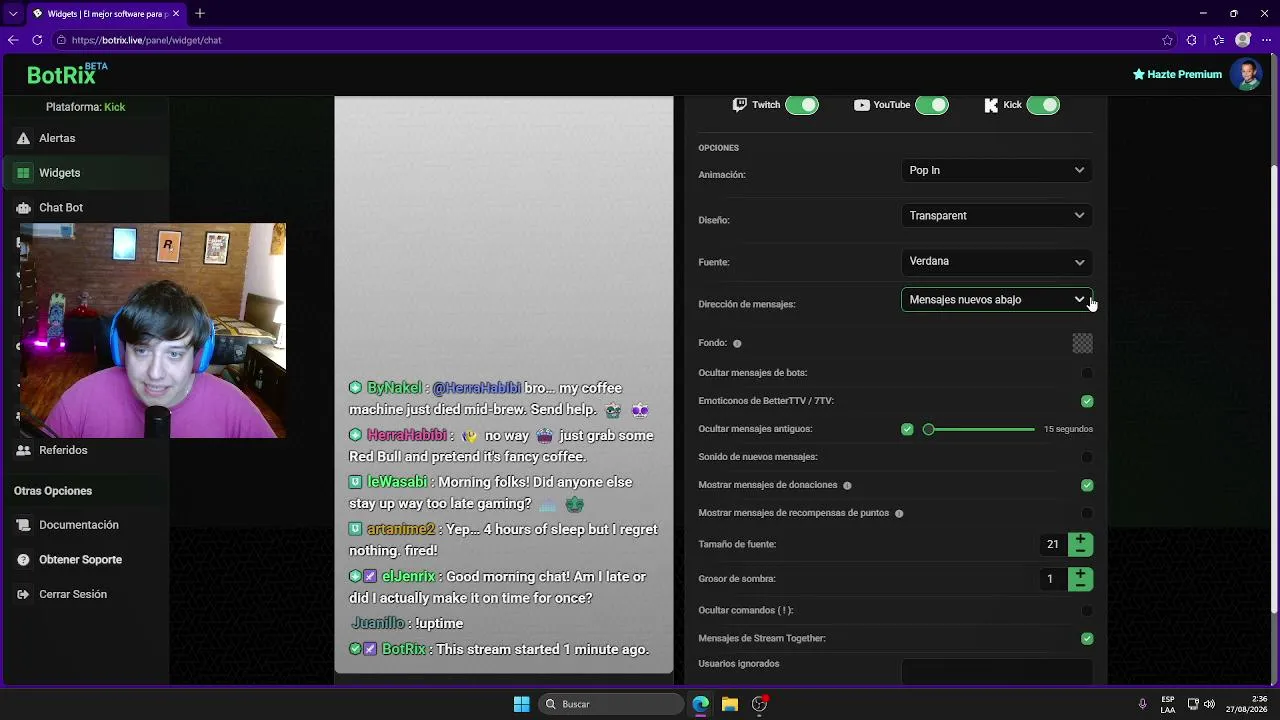Reload the page with the refresh icon
The image size is (1280, 720).
coord(37,40)
